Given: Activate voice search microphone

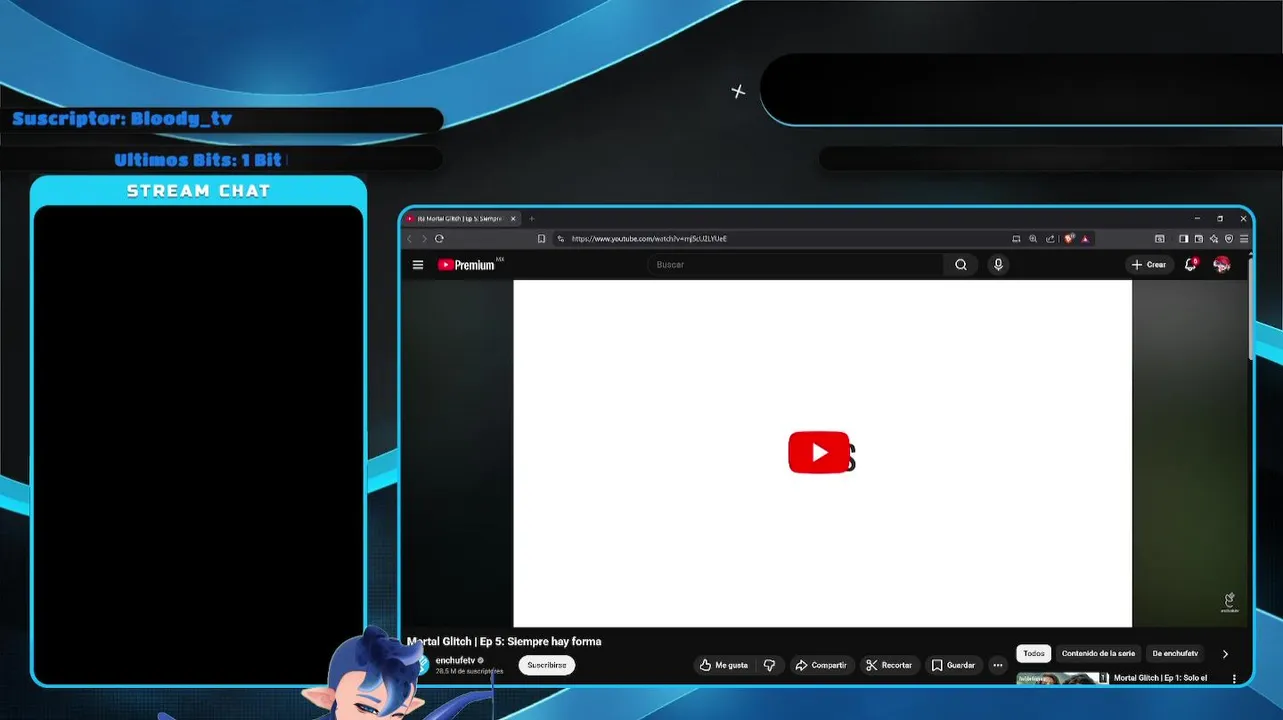Looking at the screenshot, I should click(998, 265).
